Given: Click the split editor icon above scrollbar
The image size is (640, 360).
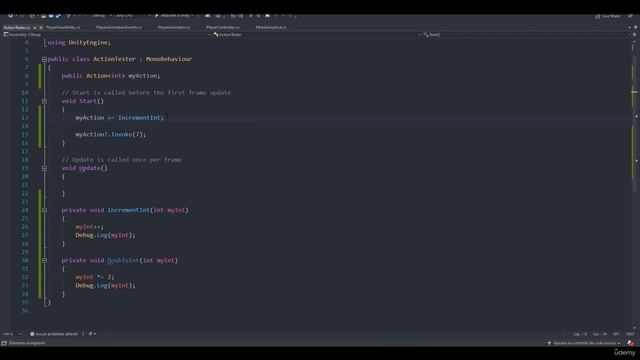Looking at the screenshot, I should (634, 35).
